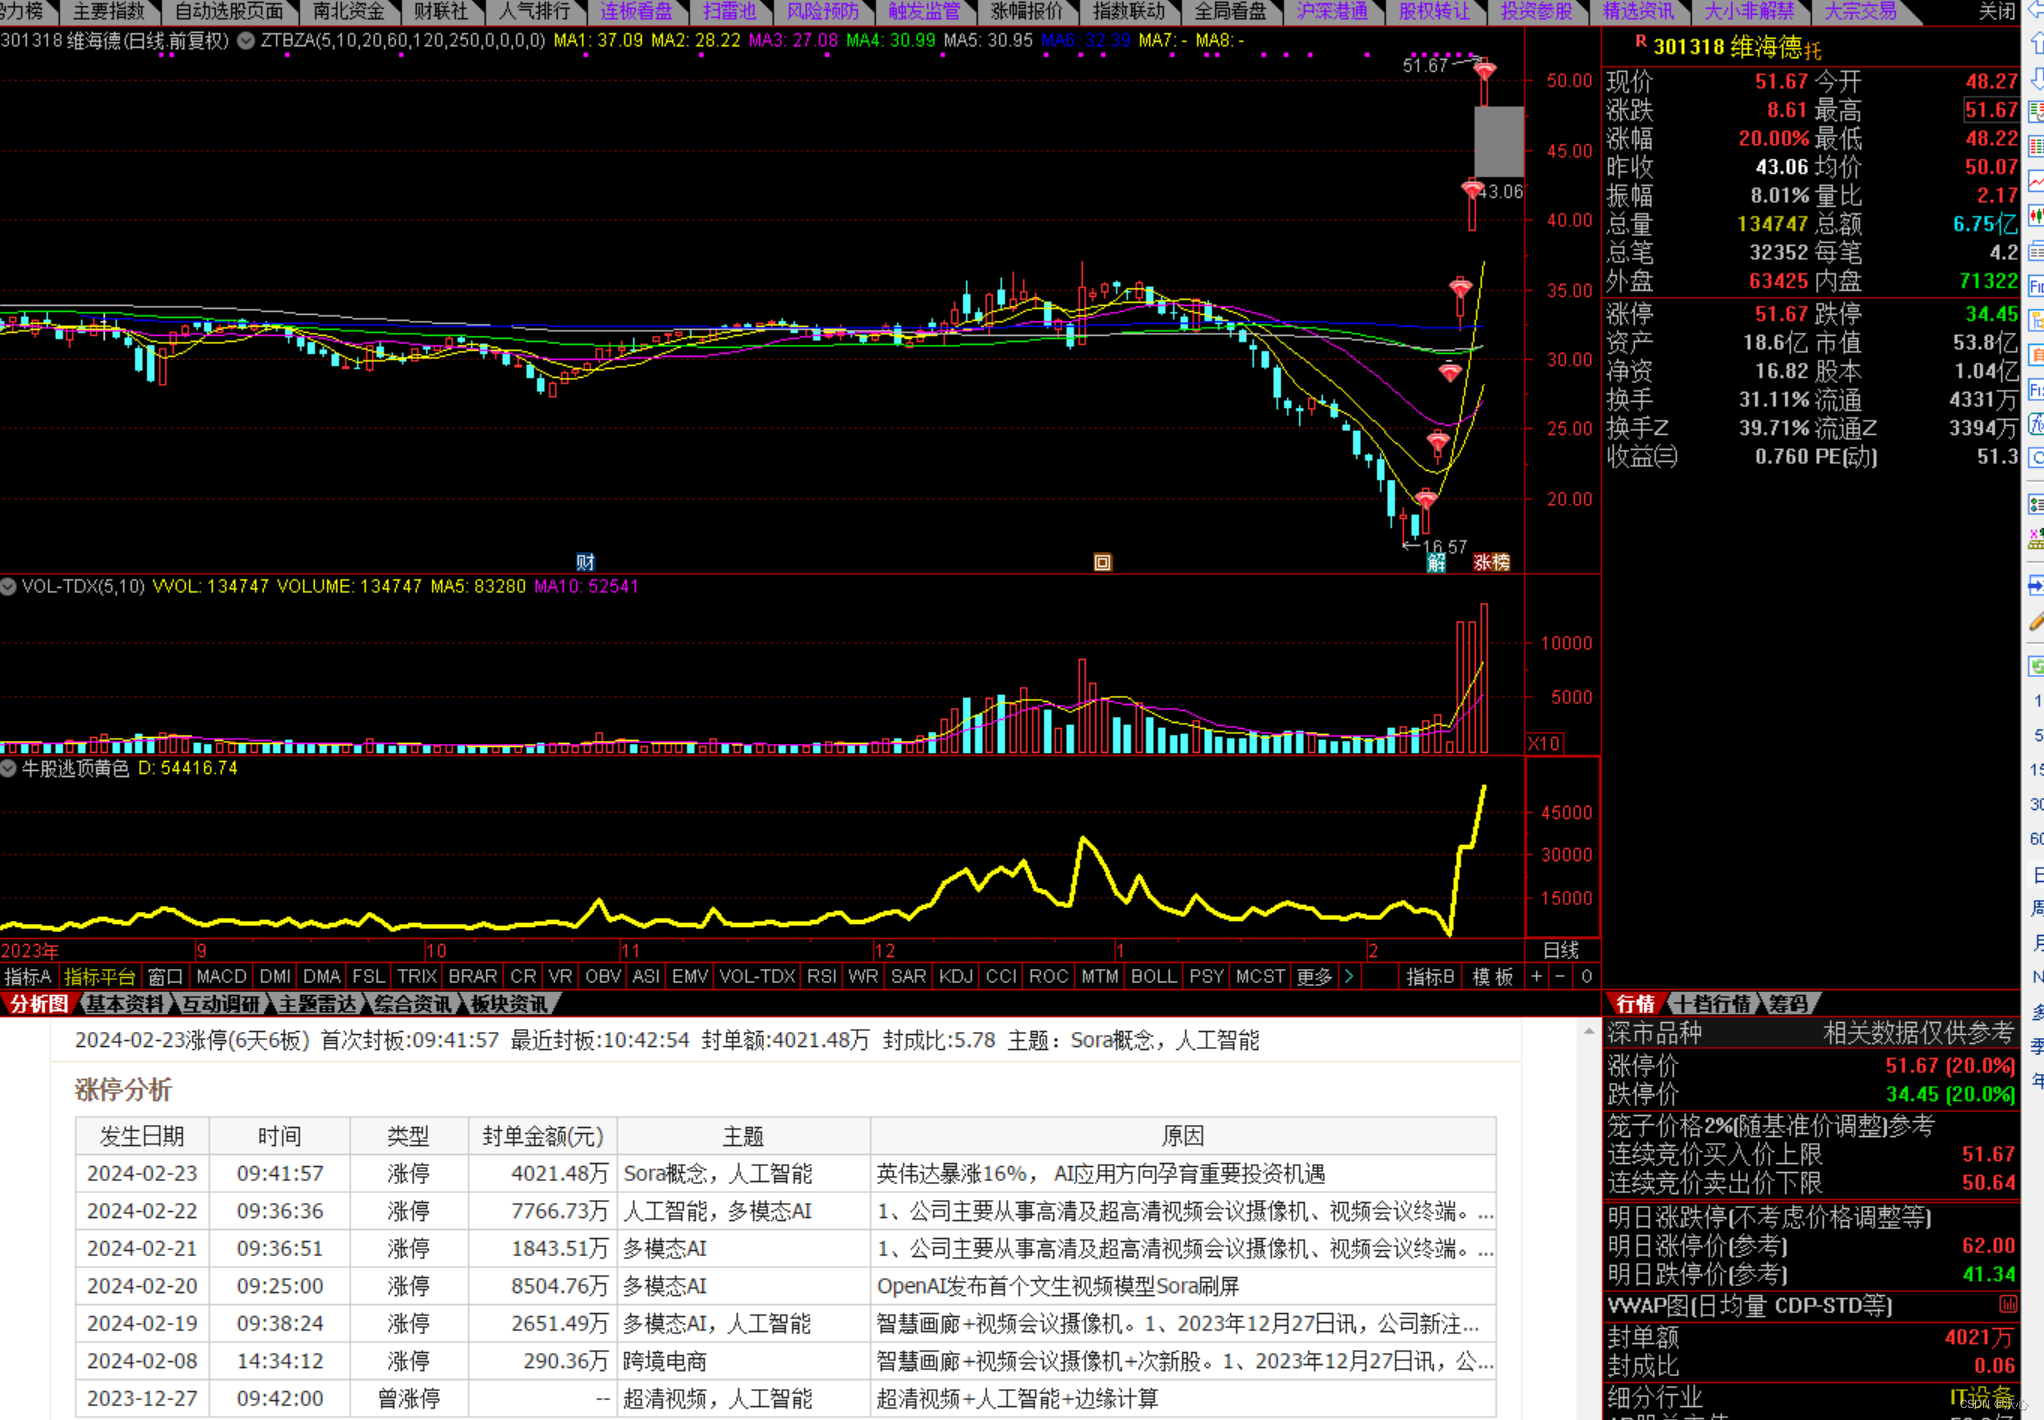Click the 原因 column header
This screenshot has width=2044, height=1420.
[1183, 1136]
